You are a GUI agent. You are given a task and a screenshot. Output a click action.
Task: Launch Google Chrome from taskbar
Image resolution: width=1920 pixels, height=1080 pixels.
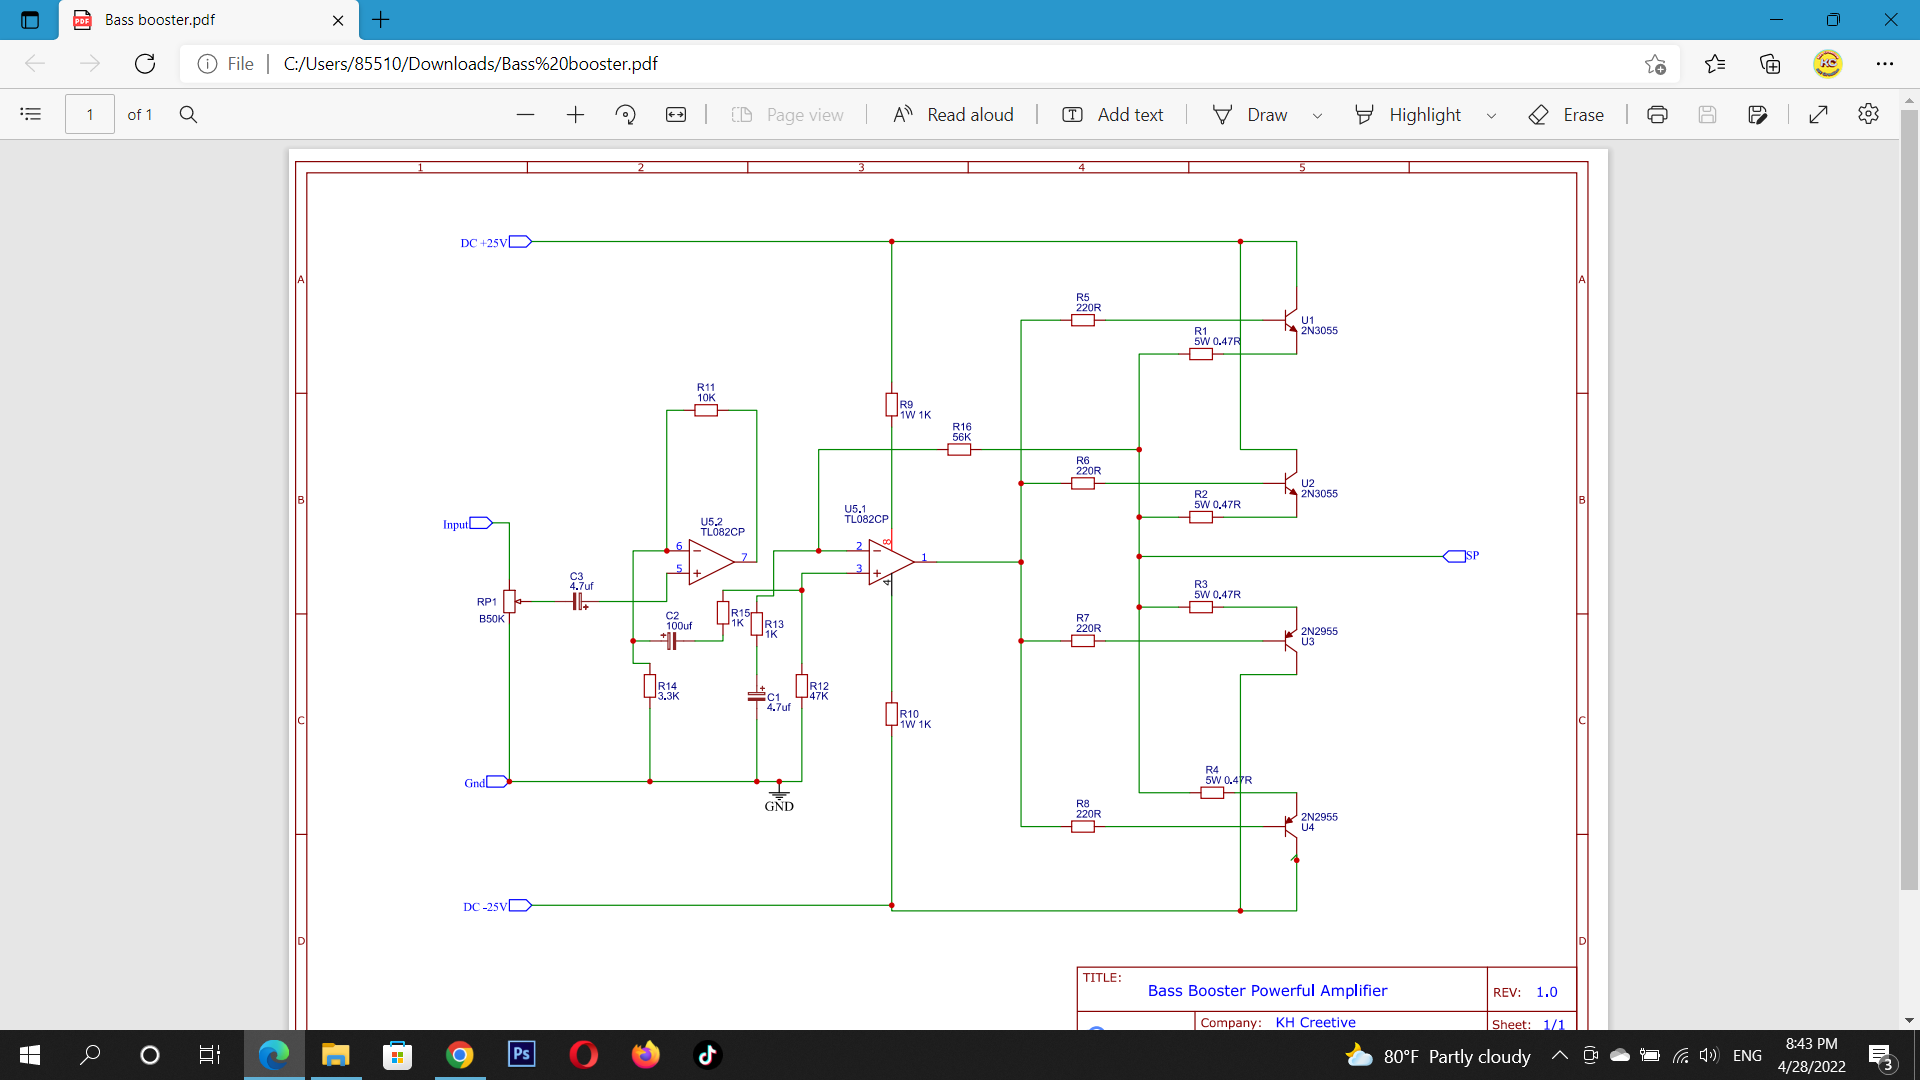point(459,1055)
